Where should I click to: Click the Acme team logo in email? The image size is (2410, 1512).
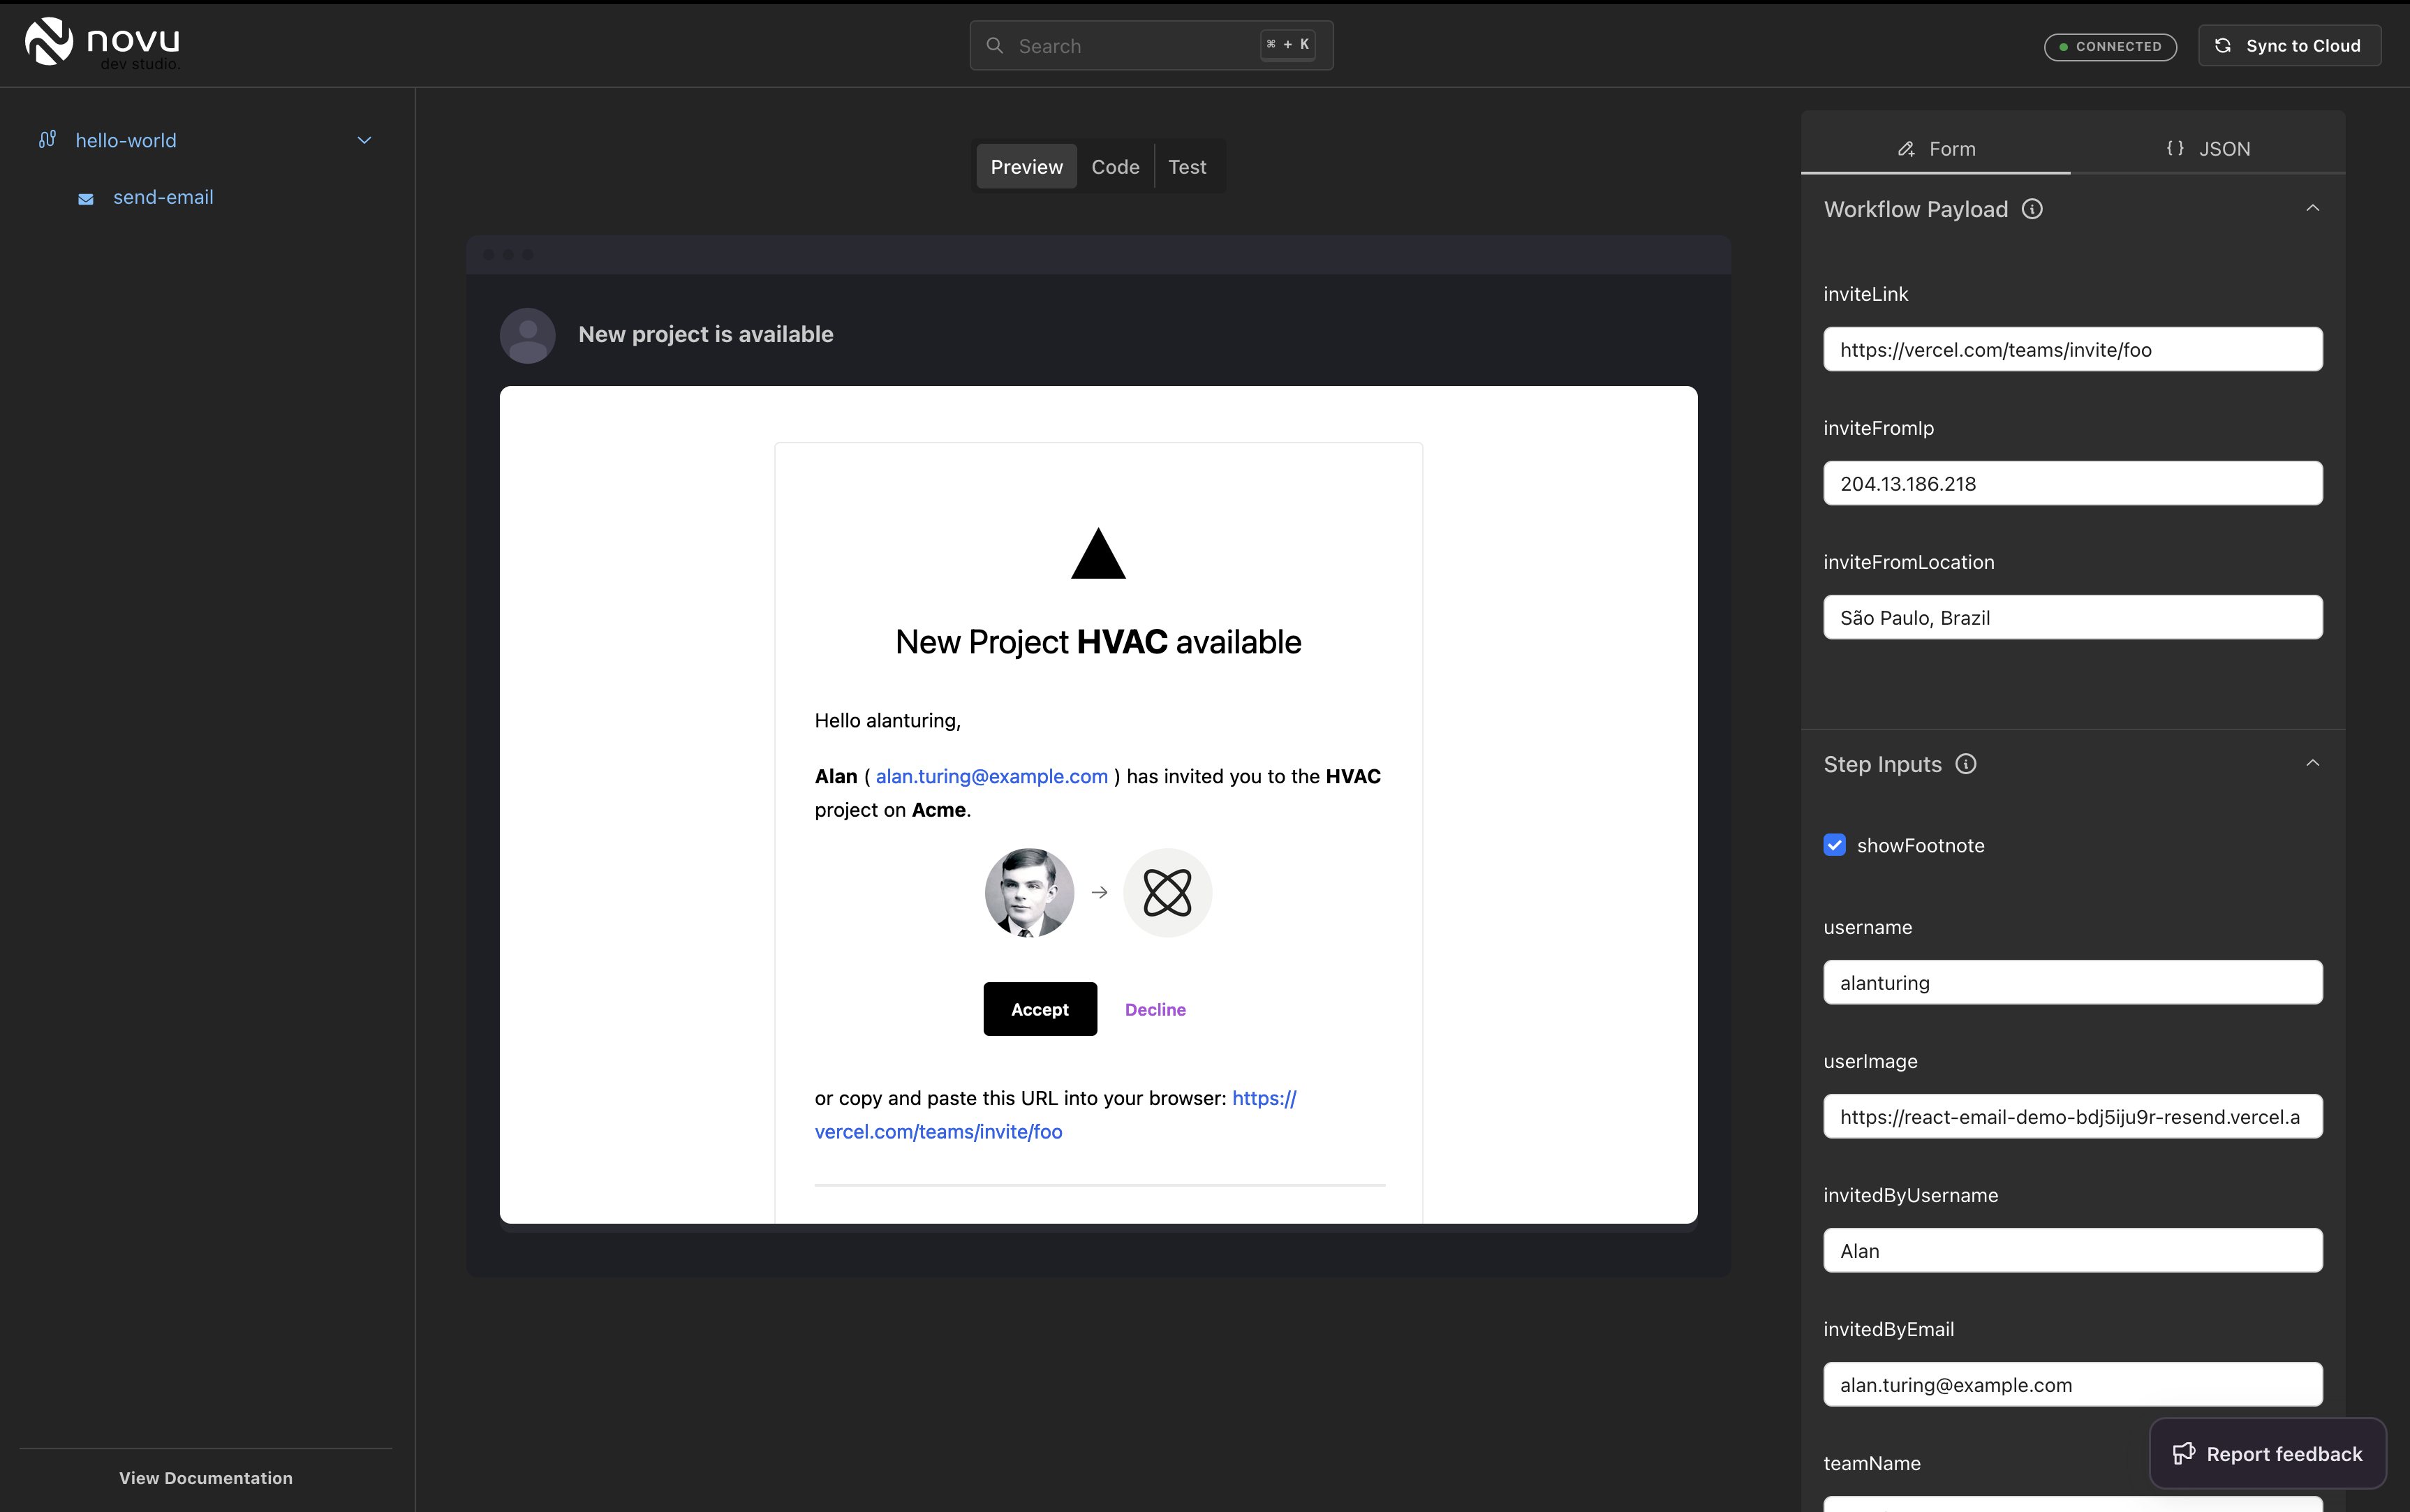tap(1167, 892)
